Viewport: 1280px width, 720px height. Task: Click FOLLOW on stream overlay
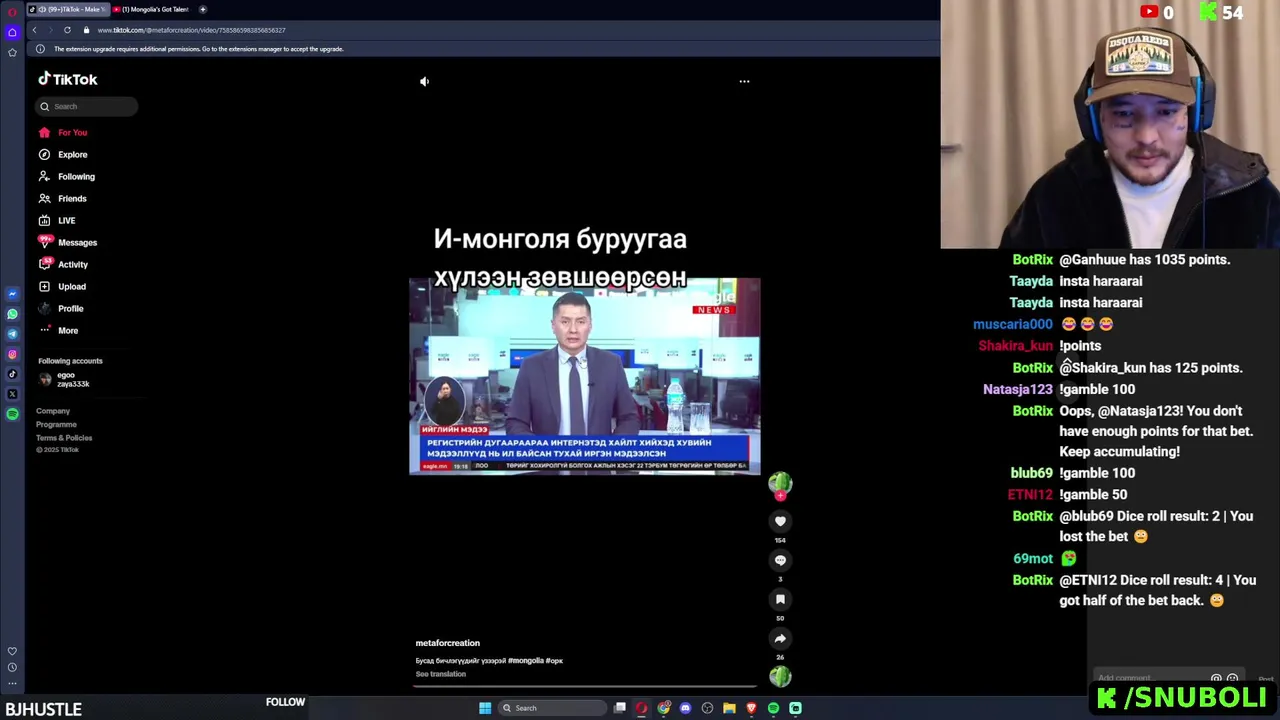click(285, 702)
